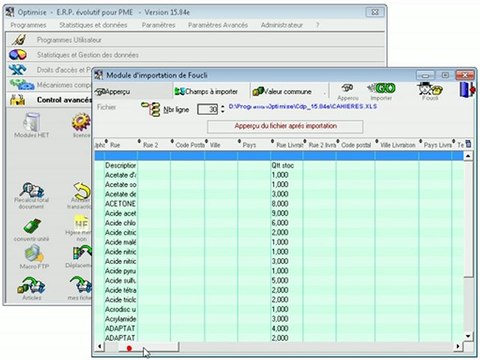
Task: Open the Apperçu tab in import module
Action: [133, 91]
